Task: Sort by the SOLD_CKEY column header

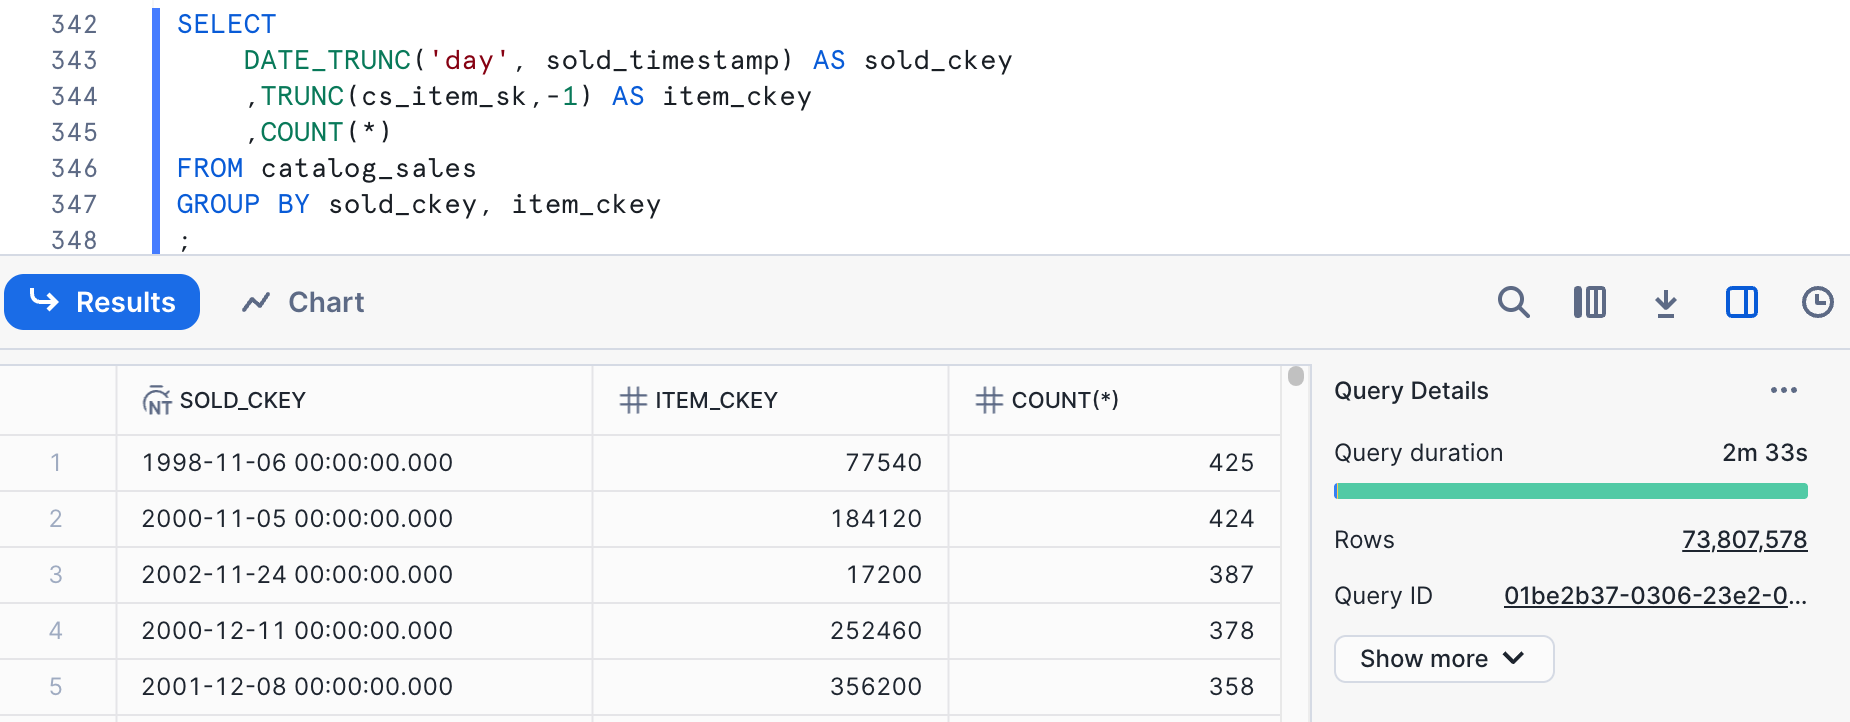Action: (243, 400)
